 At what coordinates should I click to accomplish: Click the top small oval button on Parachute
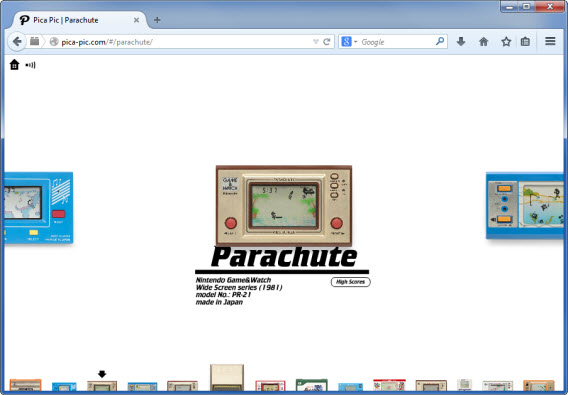tap(334, 176)
